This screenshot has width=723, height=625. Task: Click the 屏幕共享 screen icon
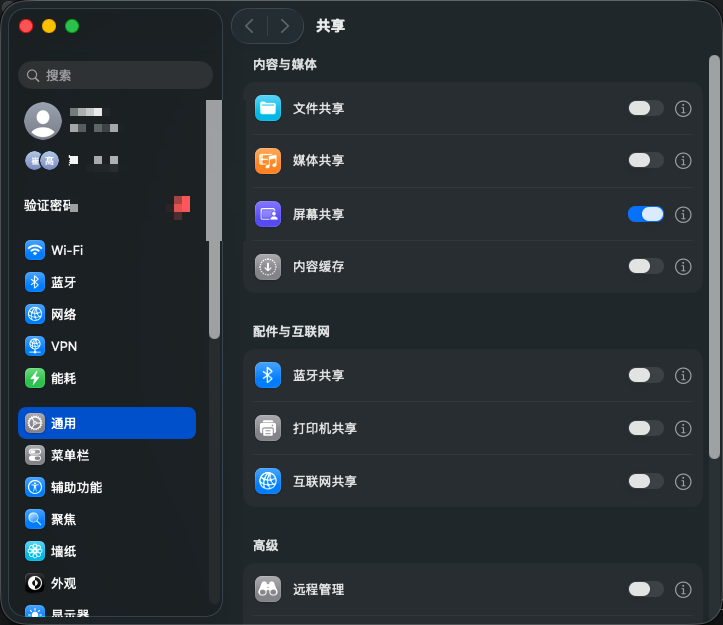[267, 214]
